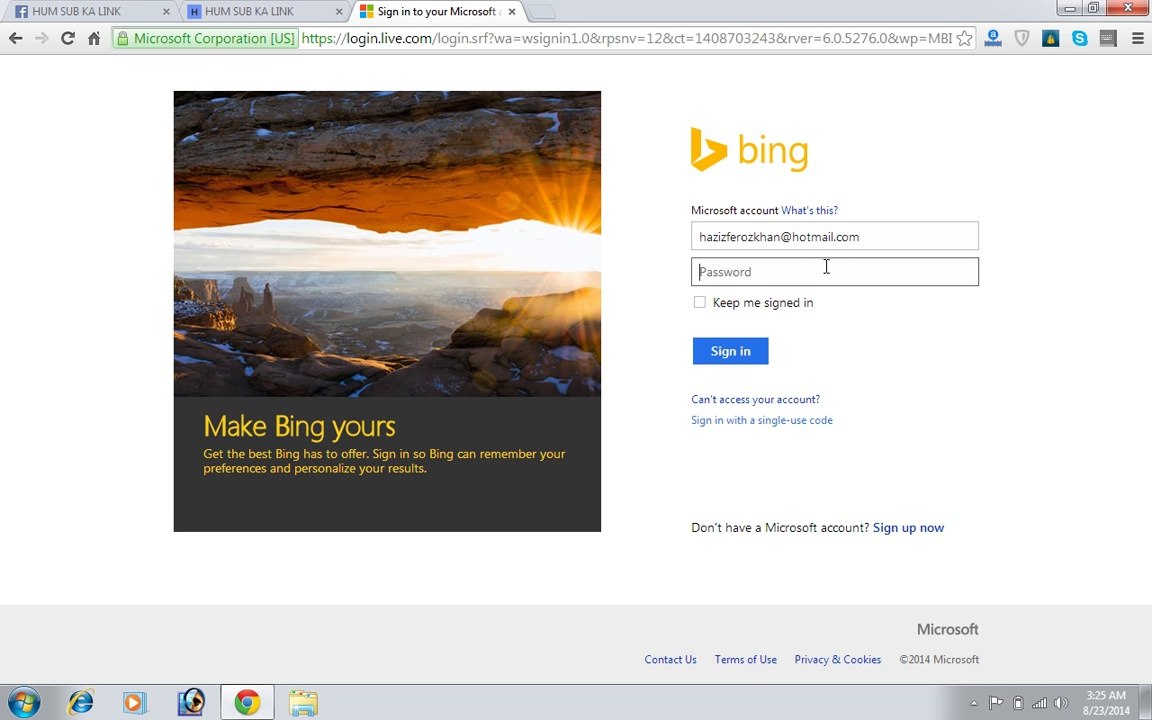Open Windows Media Player from taskbar
This screenshot has height=720, width=1152.
(x=135, y=702)
